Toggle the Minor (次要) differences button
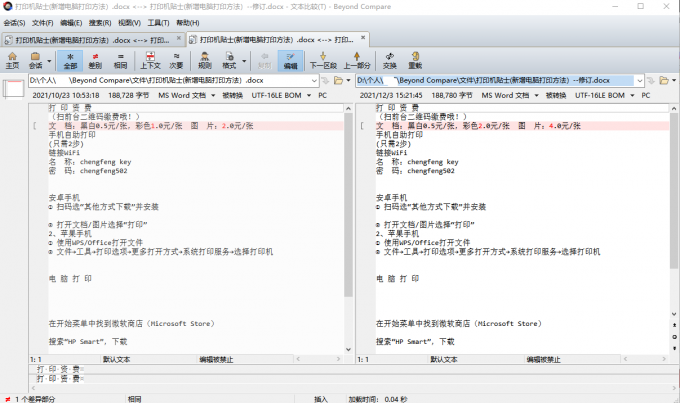Screen dimensions: 680x403 [176, 60]
